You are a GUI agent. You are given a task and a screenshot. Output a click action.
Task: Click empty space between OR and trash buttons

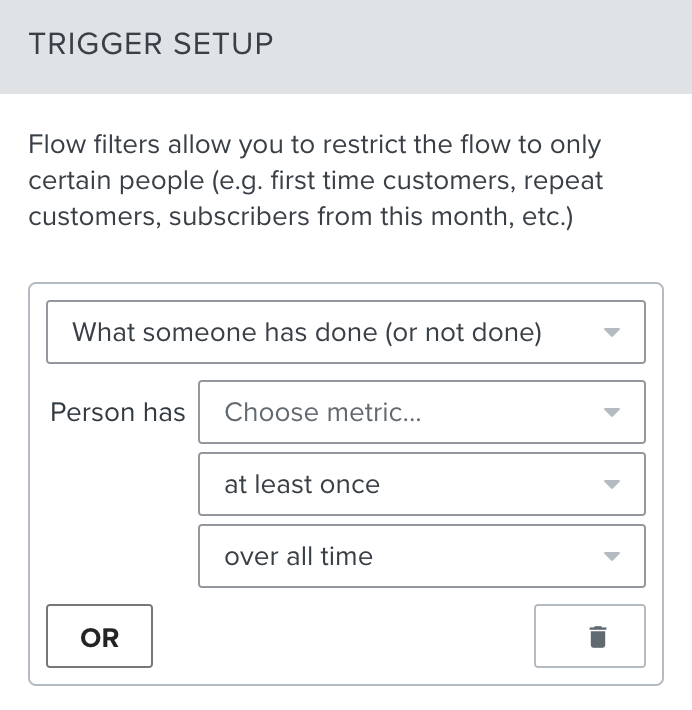click(343, 636)
